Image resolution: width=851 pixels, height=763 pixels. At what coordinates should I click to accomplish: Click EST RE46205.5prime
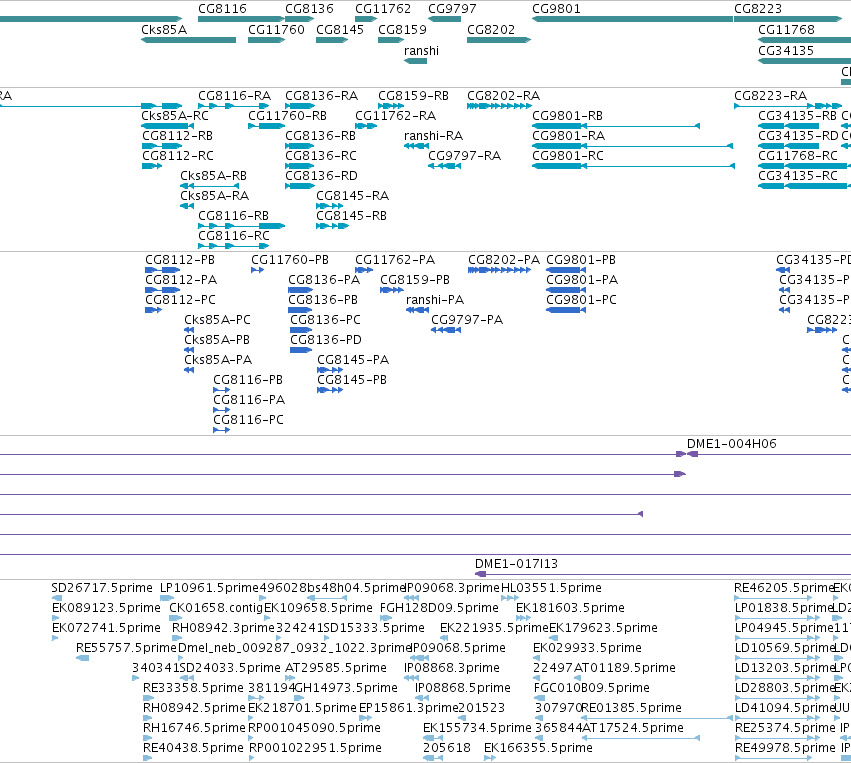coord(784,588)
